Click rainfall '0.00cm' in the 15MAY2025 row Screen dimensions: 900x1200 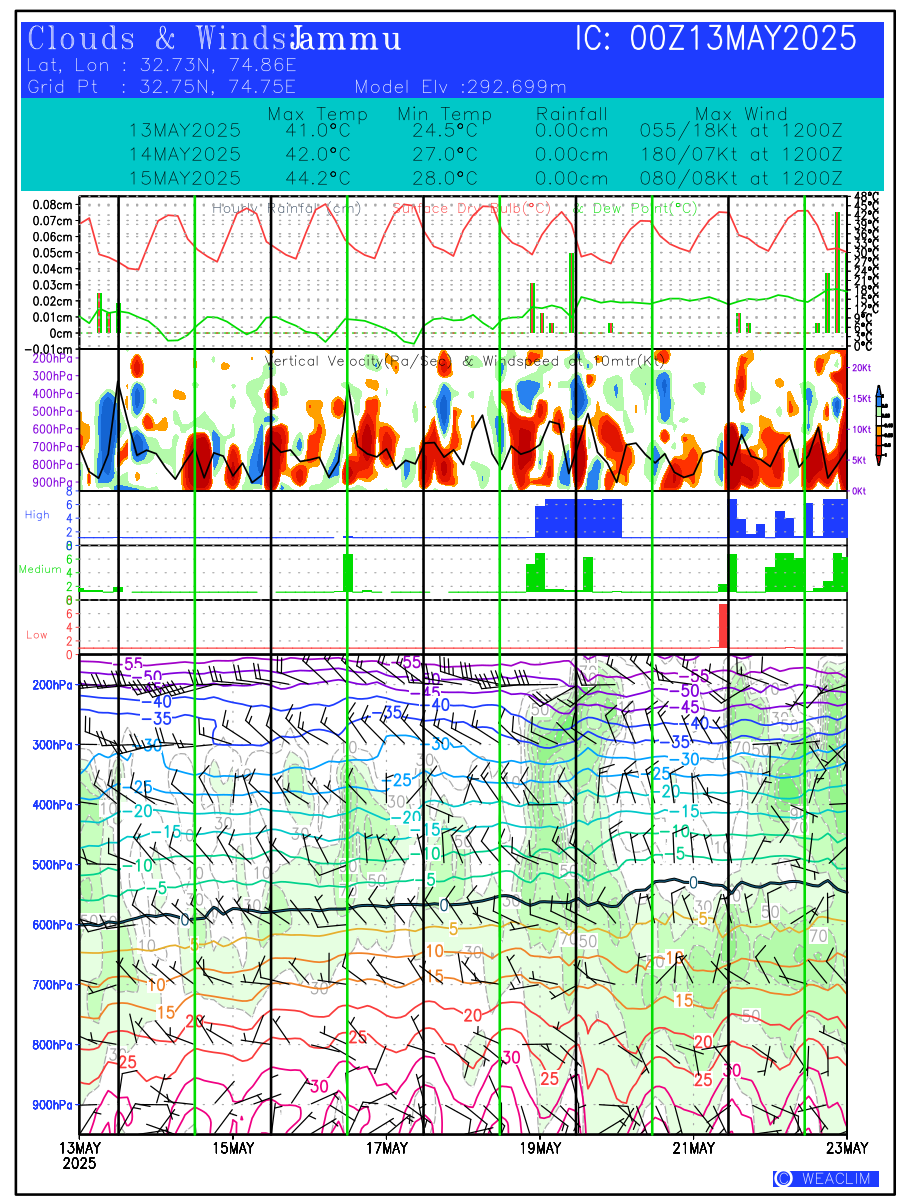click(572, 179)
